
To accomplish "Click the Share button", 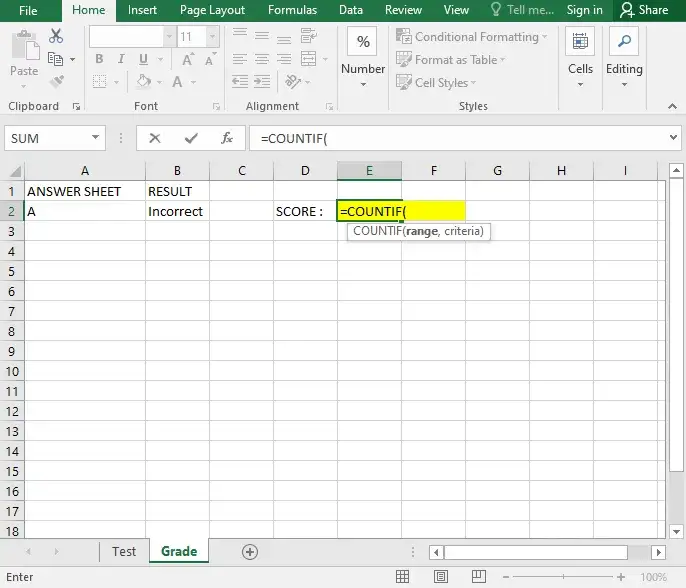I will pyautogui.click(x=643, y=10).
